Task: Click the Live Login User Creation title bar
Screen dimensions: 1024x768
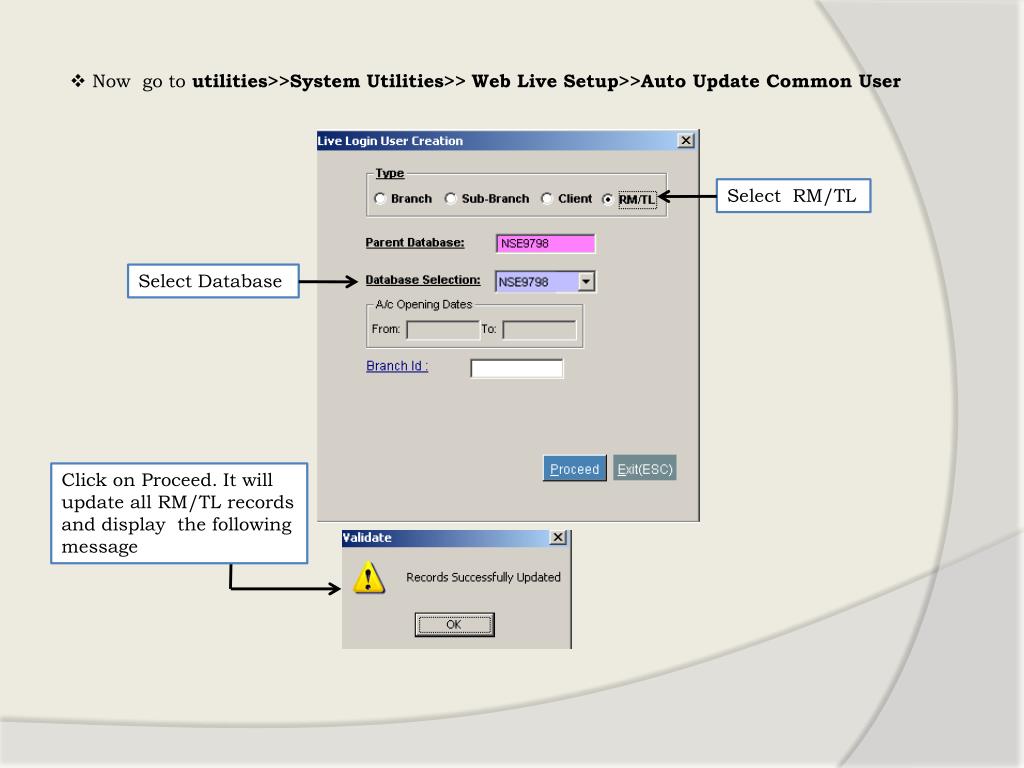Action: point(480,141)
